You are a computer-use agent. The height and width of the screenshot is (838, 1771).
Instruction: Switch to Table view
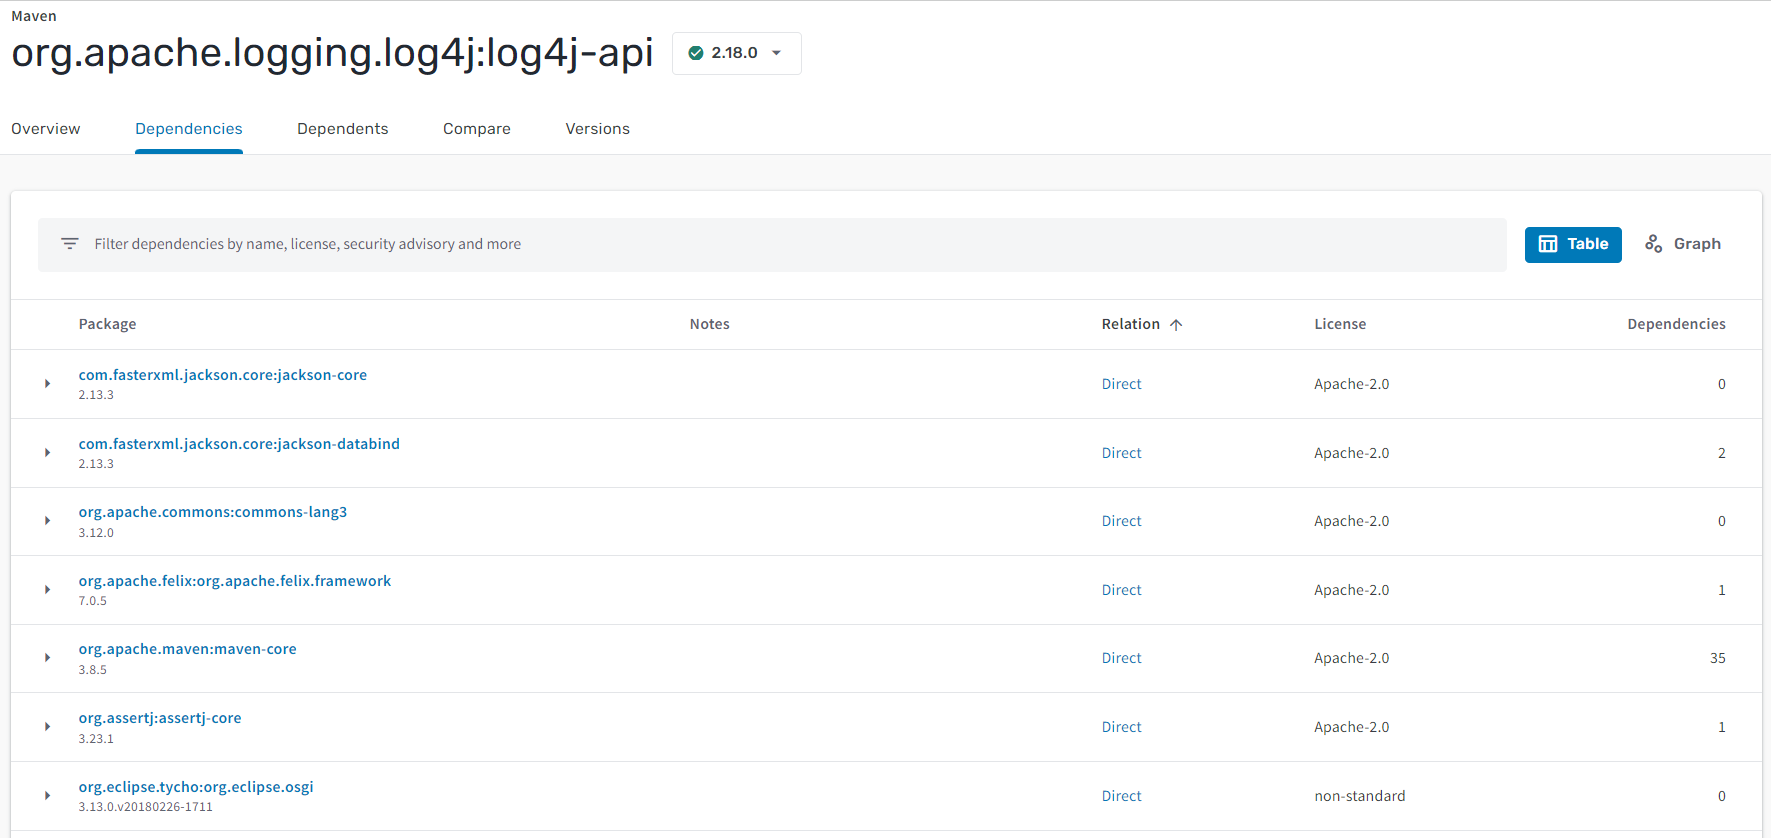click(1572, 244)
